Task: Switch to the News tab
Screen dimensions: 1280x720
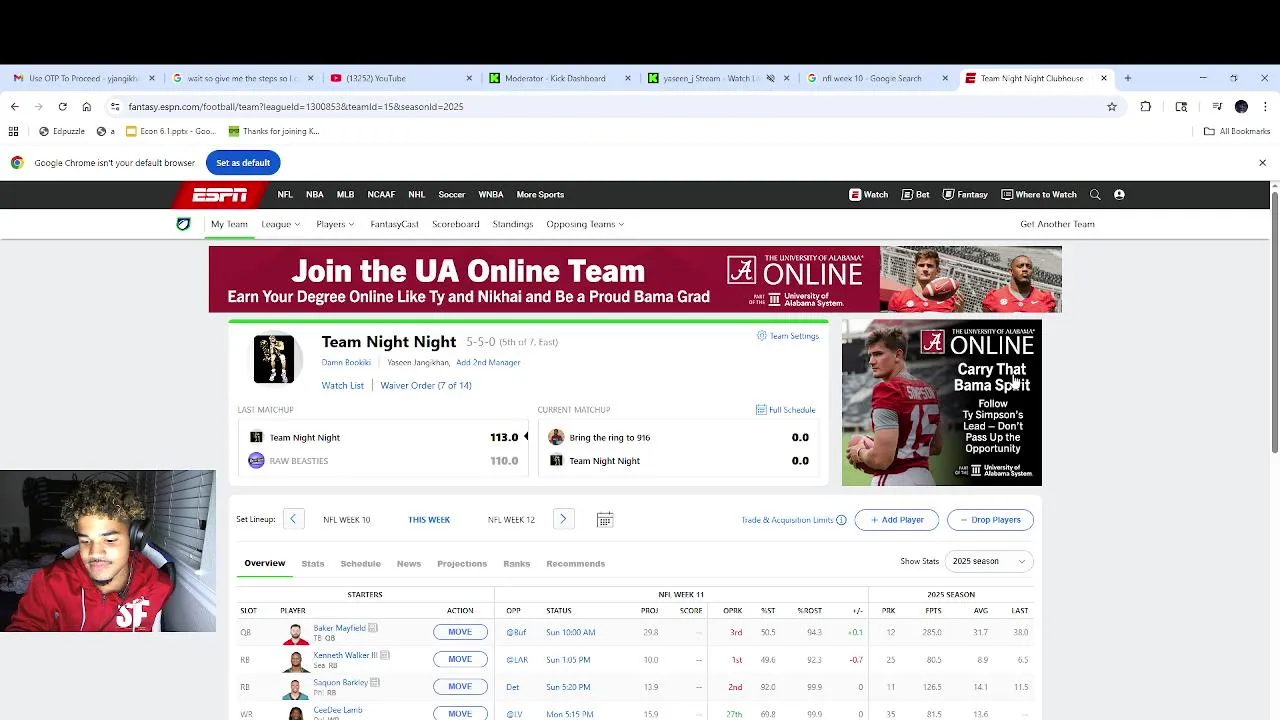Action: pyautogui.click(x=409, y=564)
